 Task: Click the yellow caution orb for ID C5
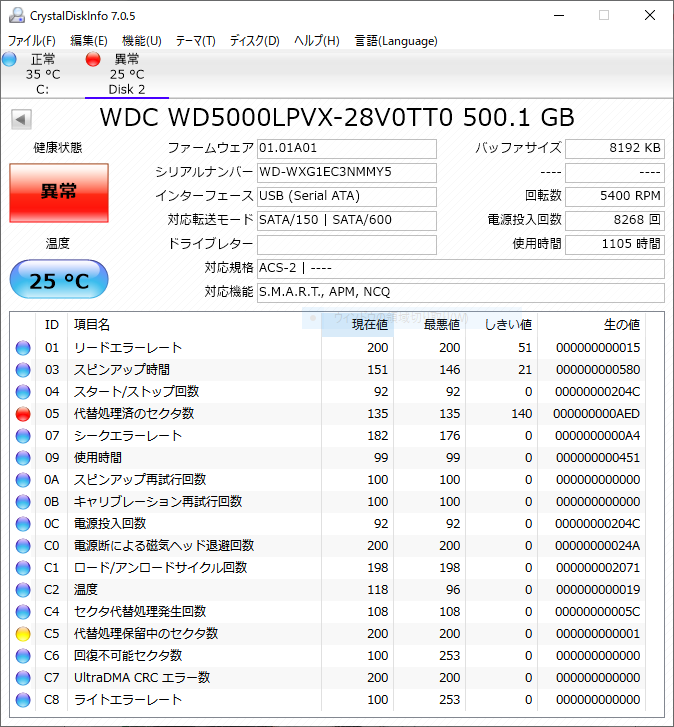click(x=23, y=634)
